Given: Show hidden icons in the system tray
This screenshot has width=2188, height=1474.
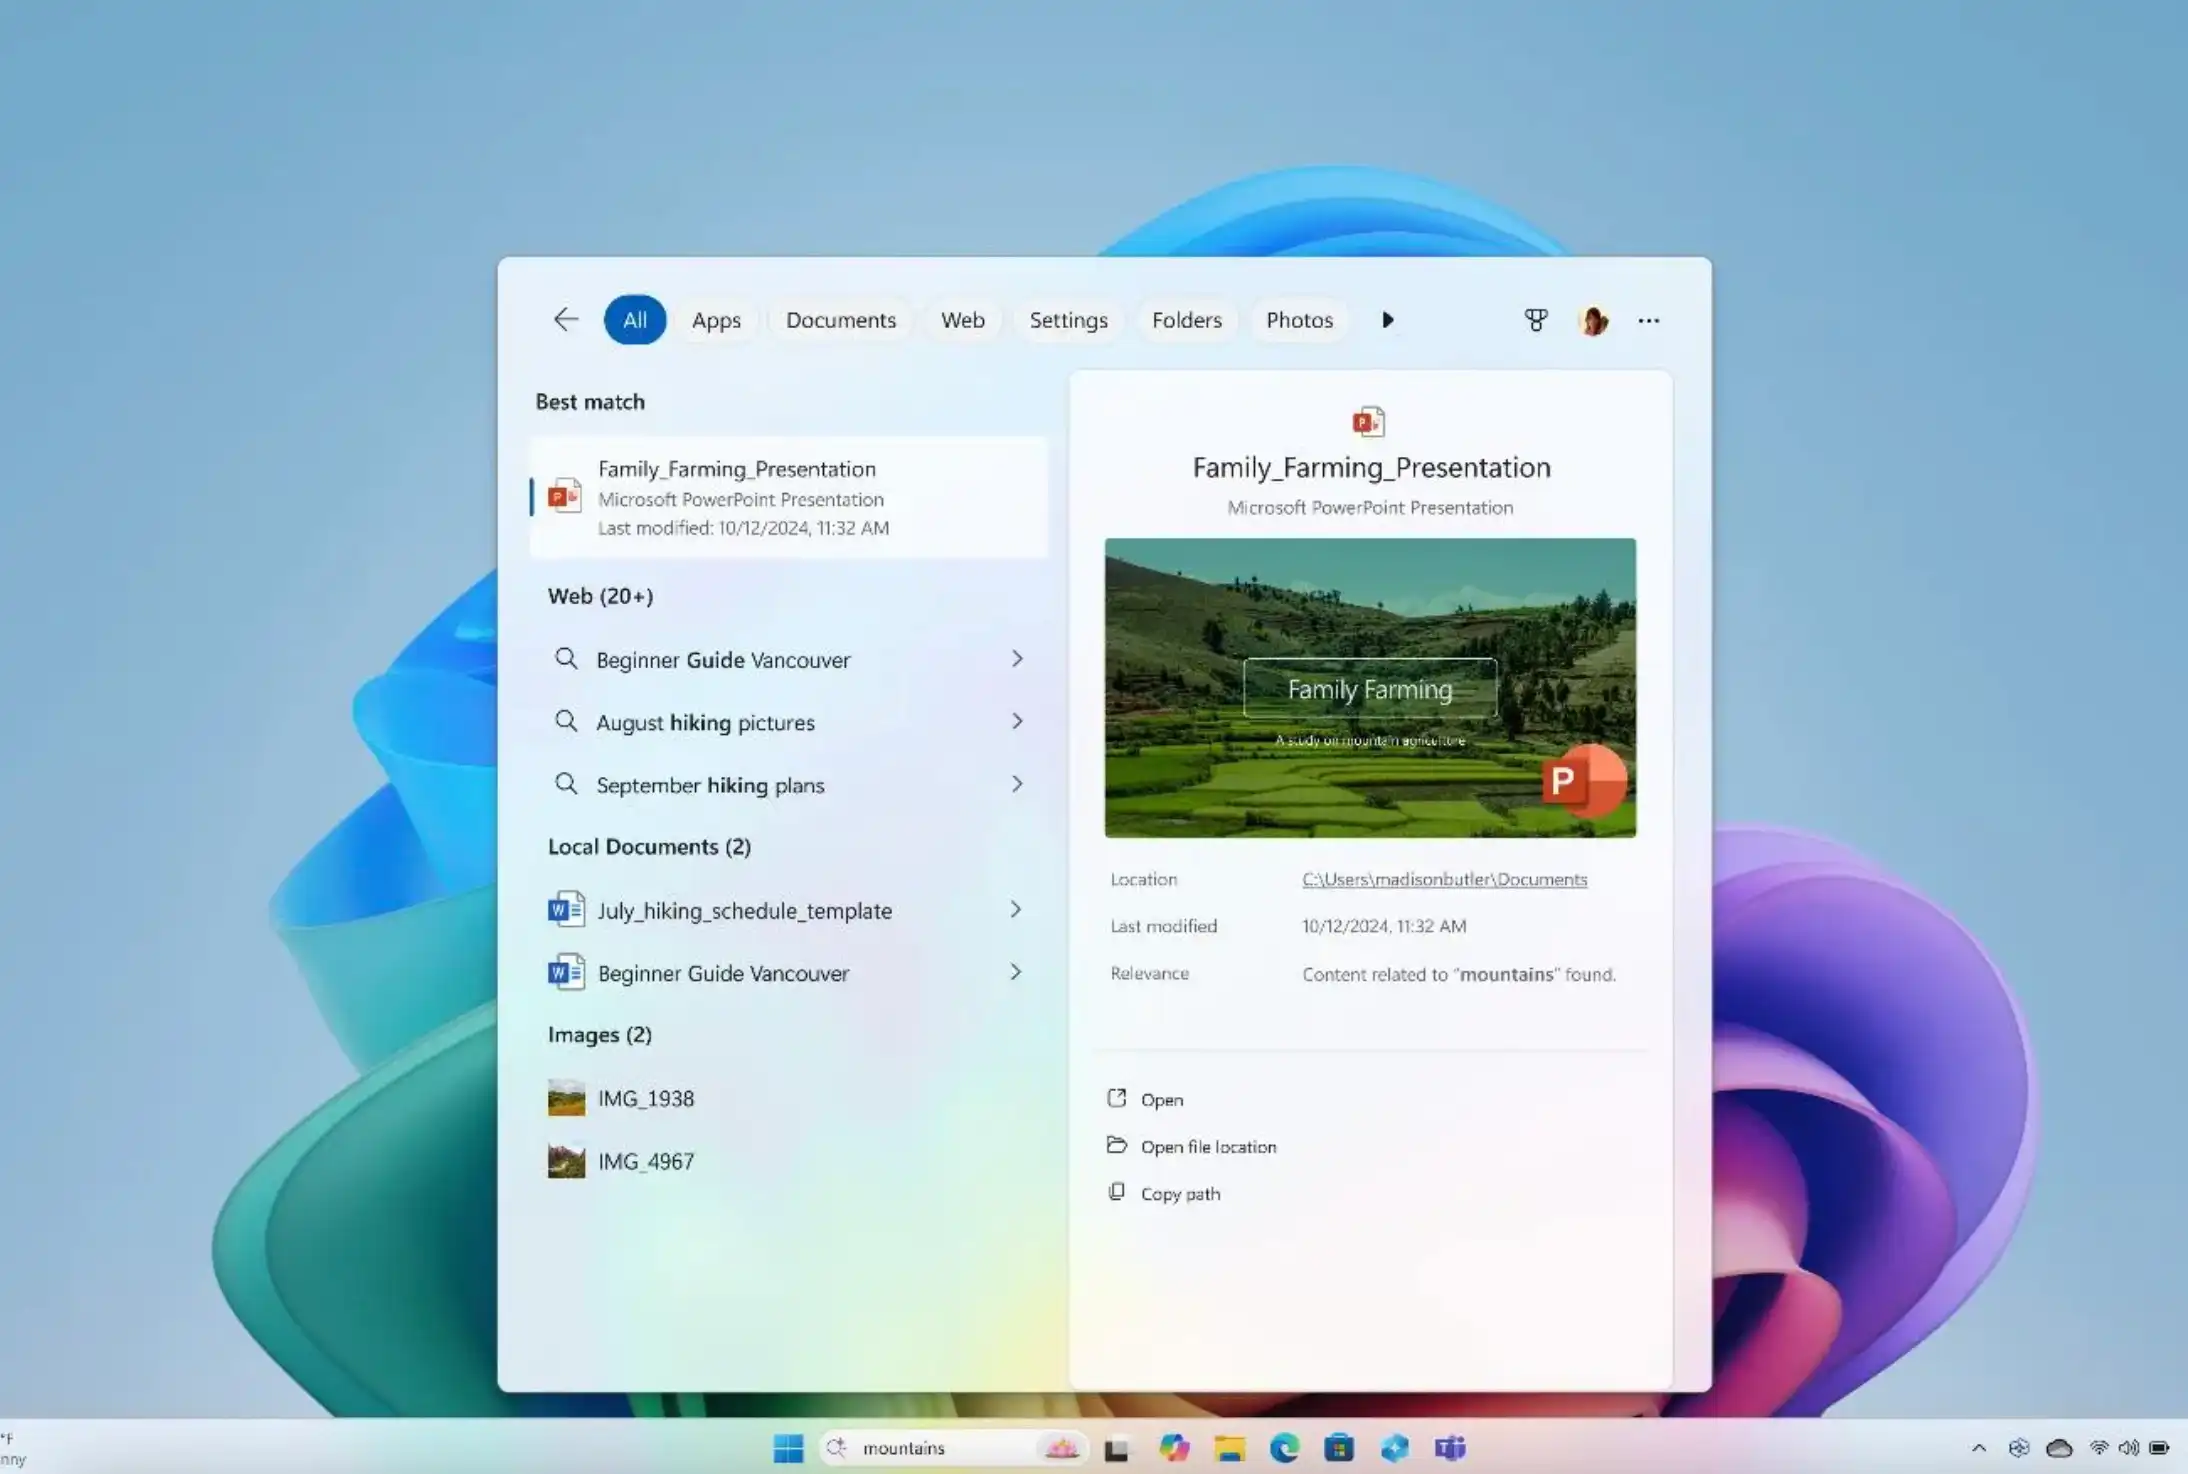Looking at the screenshot, I should coord(1978,1447).
